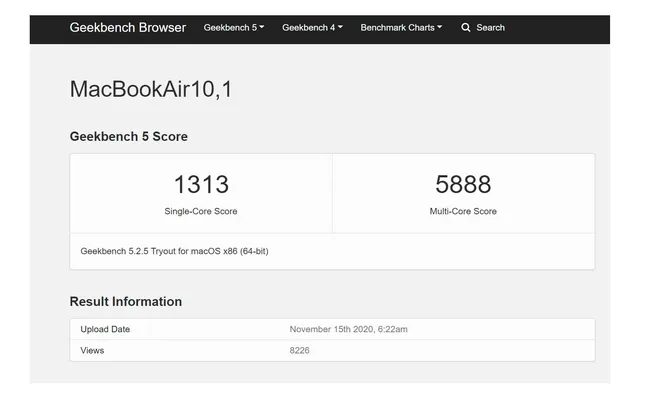650x412 pixels.
Task: Open the Geekbench 4 dropdown menu
Action: coord(313,27)
